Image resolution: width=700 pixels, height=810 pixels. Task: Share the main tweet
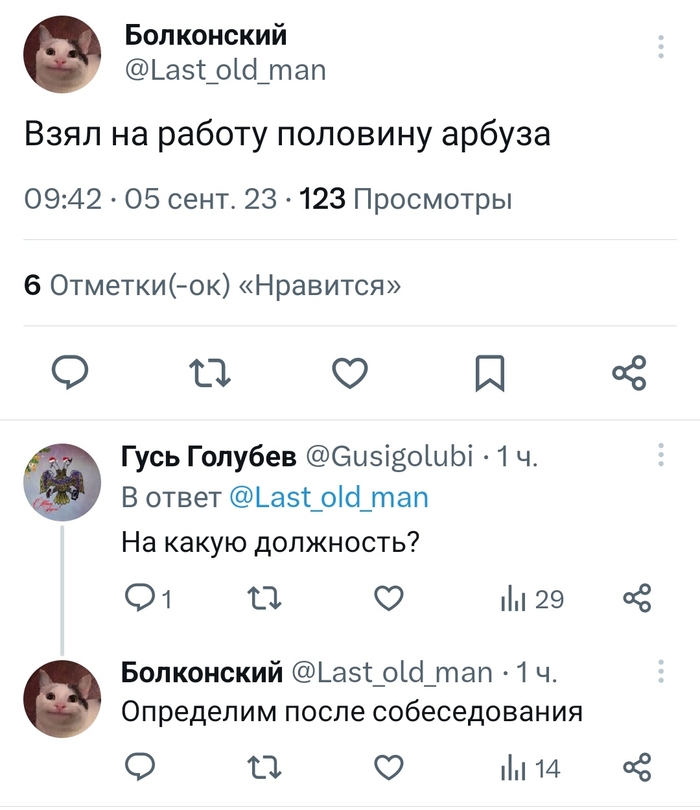click(629, 373)
